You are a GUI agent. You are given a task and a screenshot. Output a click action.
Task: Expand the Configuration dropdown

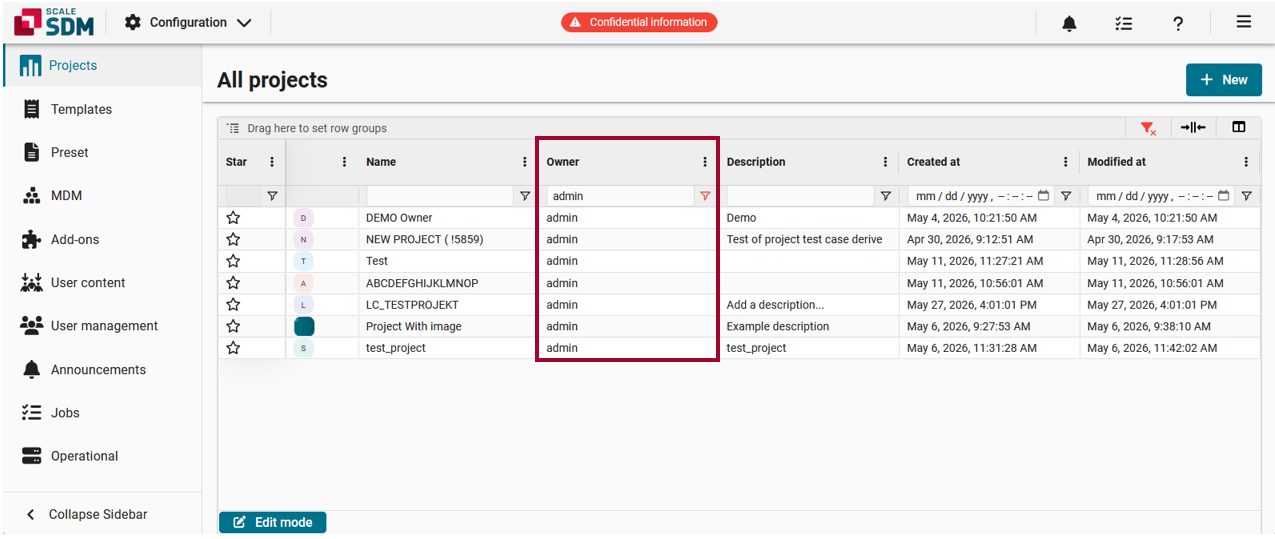coord(188,22)
